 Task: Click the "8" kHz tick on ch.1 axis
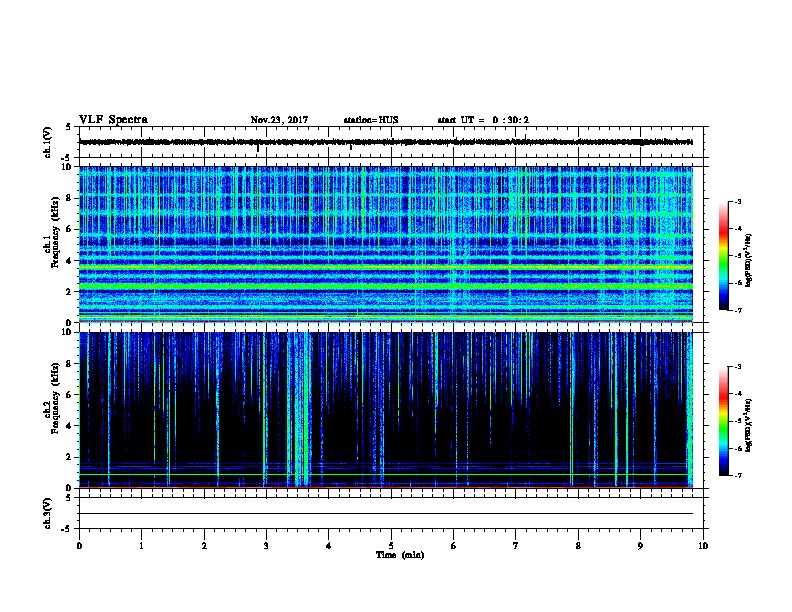point(70,198)
